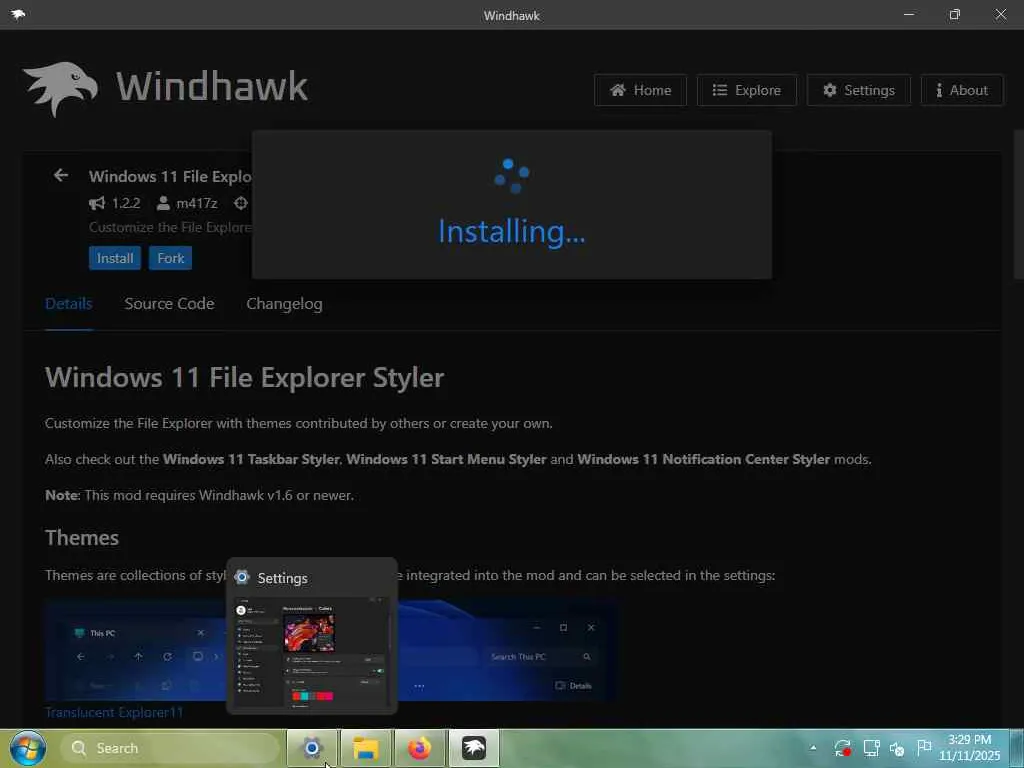Click the page vertical scrollbar

click(x=1018, y=205)
